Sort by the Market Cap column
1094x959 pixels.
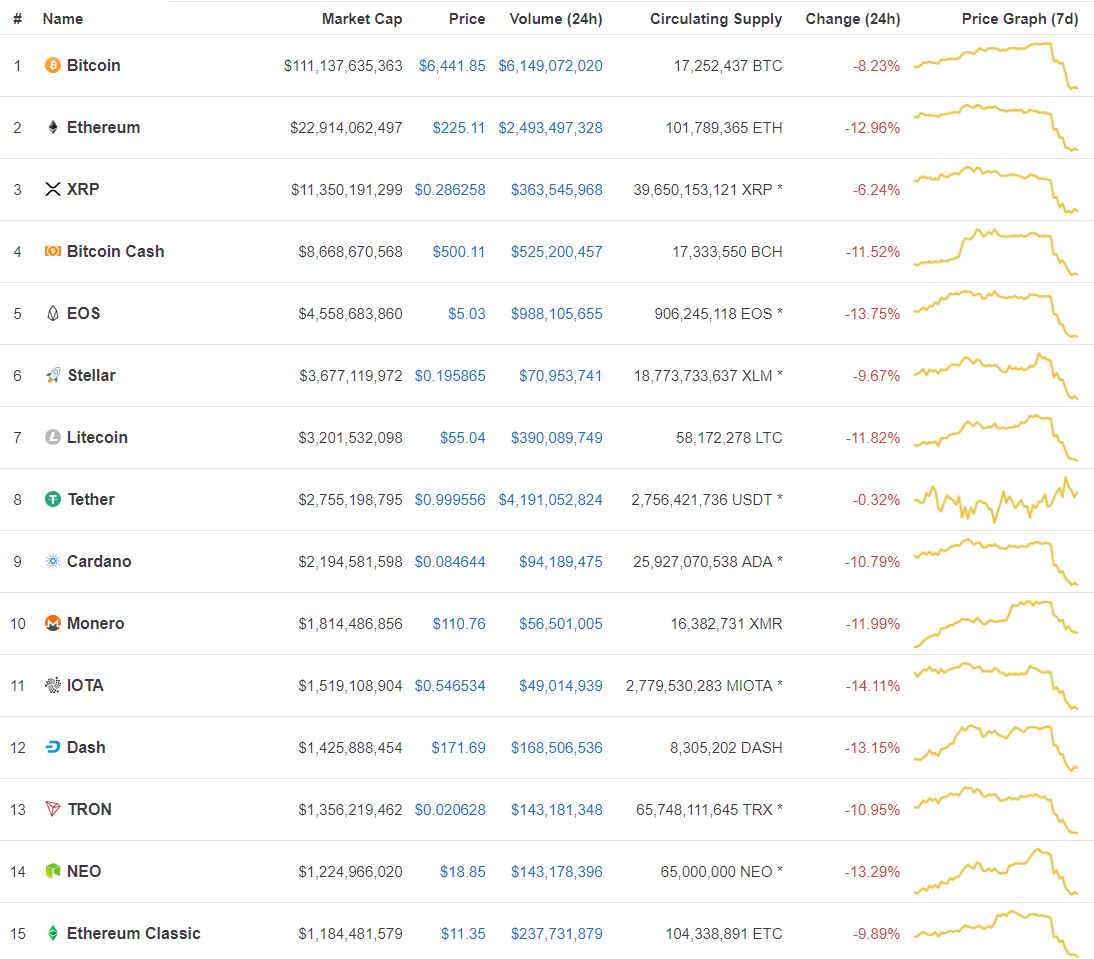[x=362, y=18]
